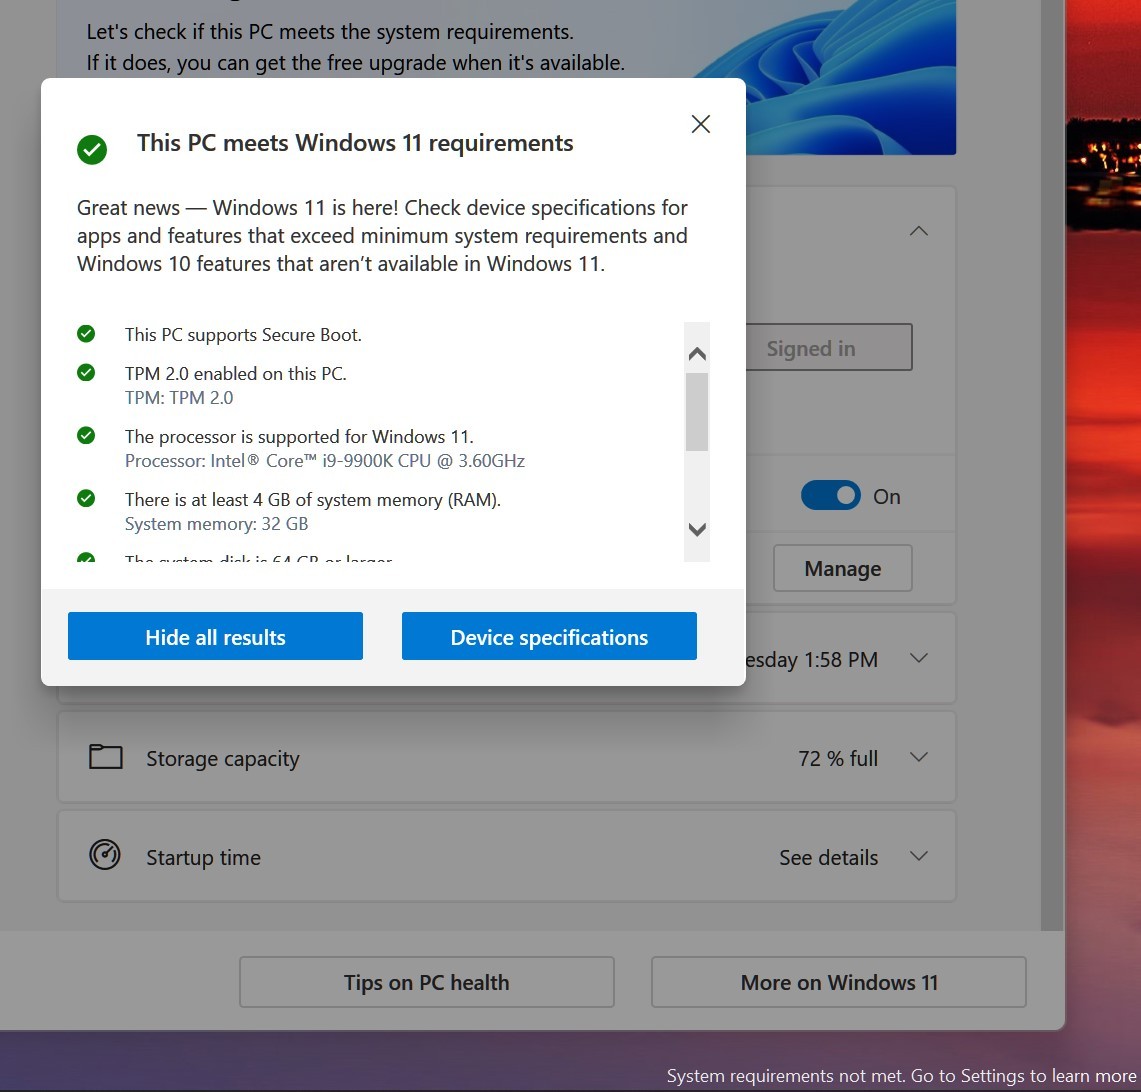Click 'See details' for Startup time
Viewport: 1141px width, 1092px height.
829,858
